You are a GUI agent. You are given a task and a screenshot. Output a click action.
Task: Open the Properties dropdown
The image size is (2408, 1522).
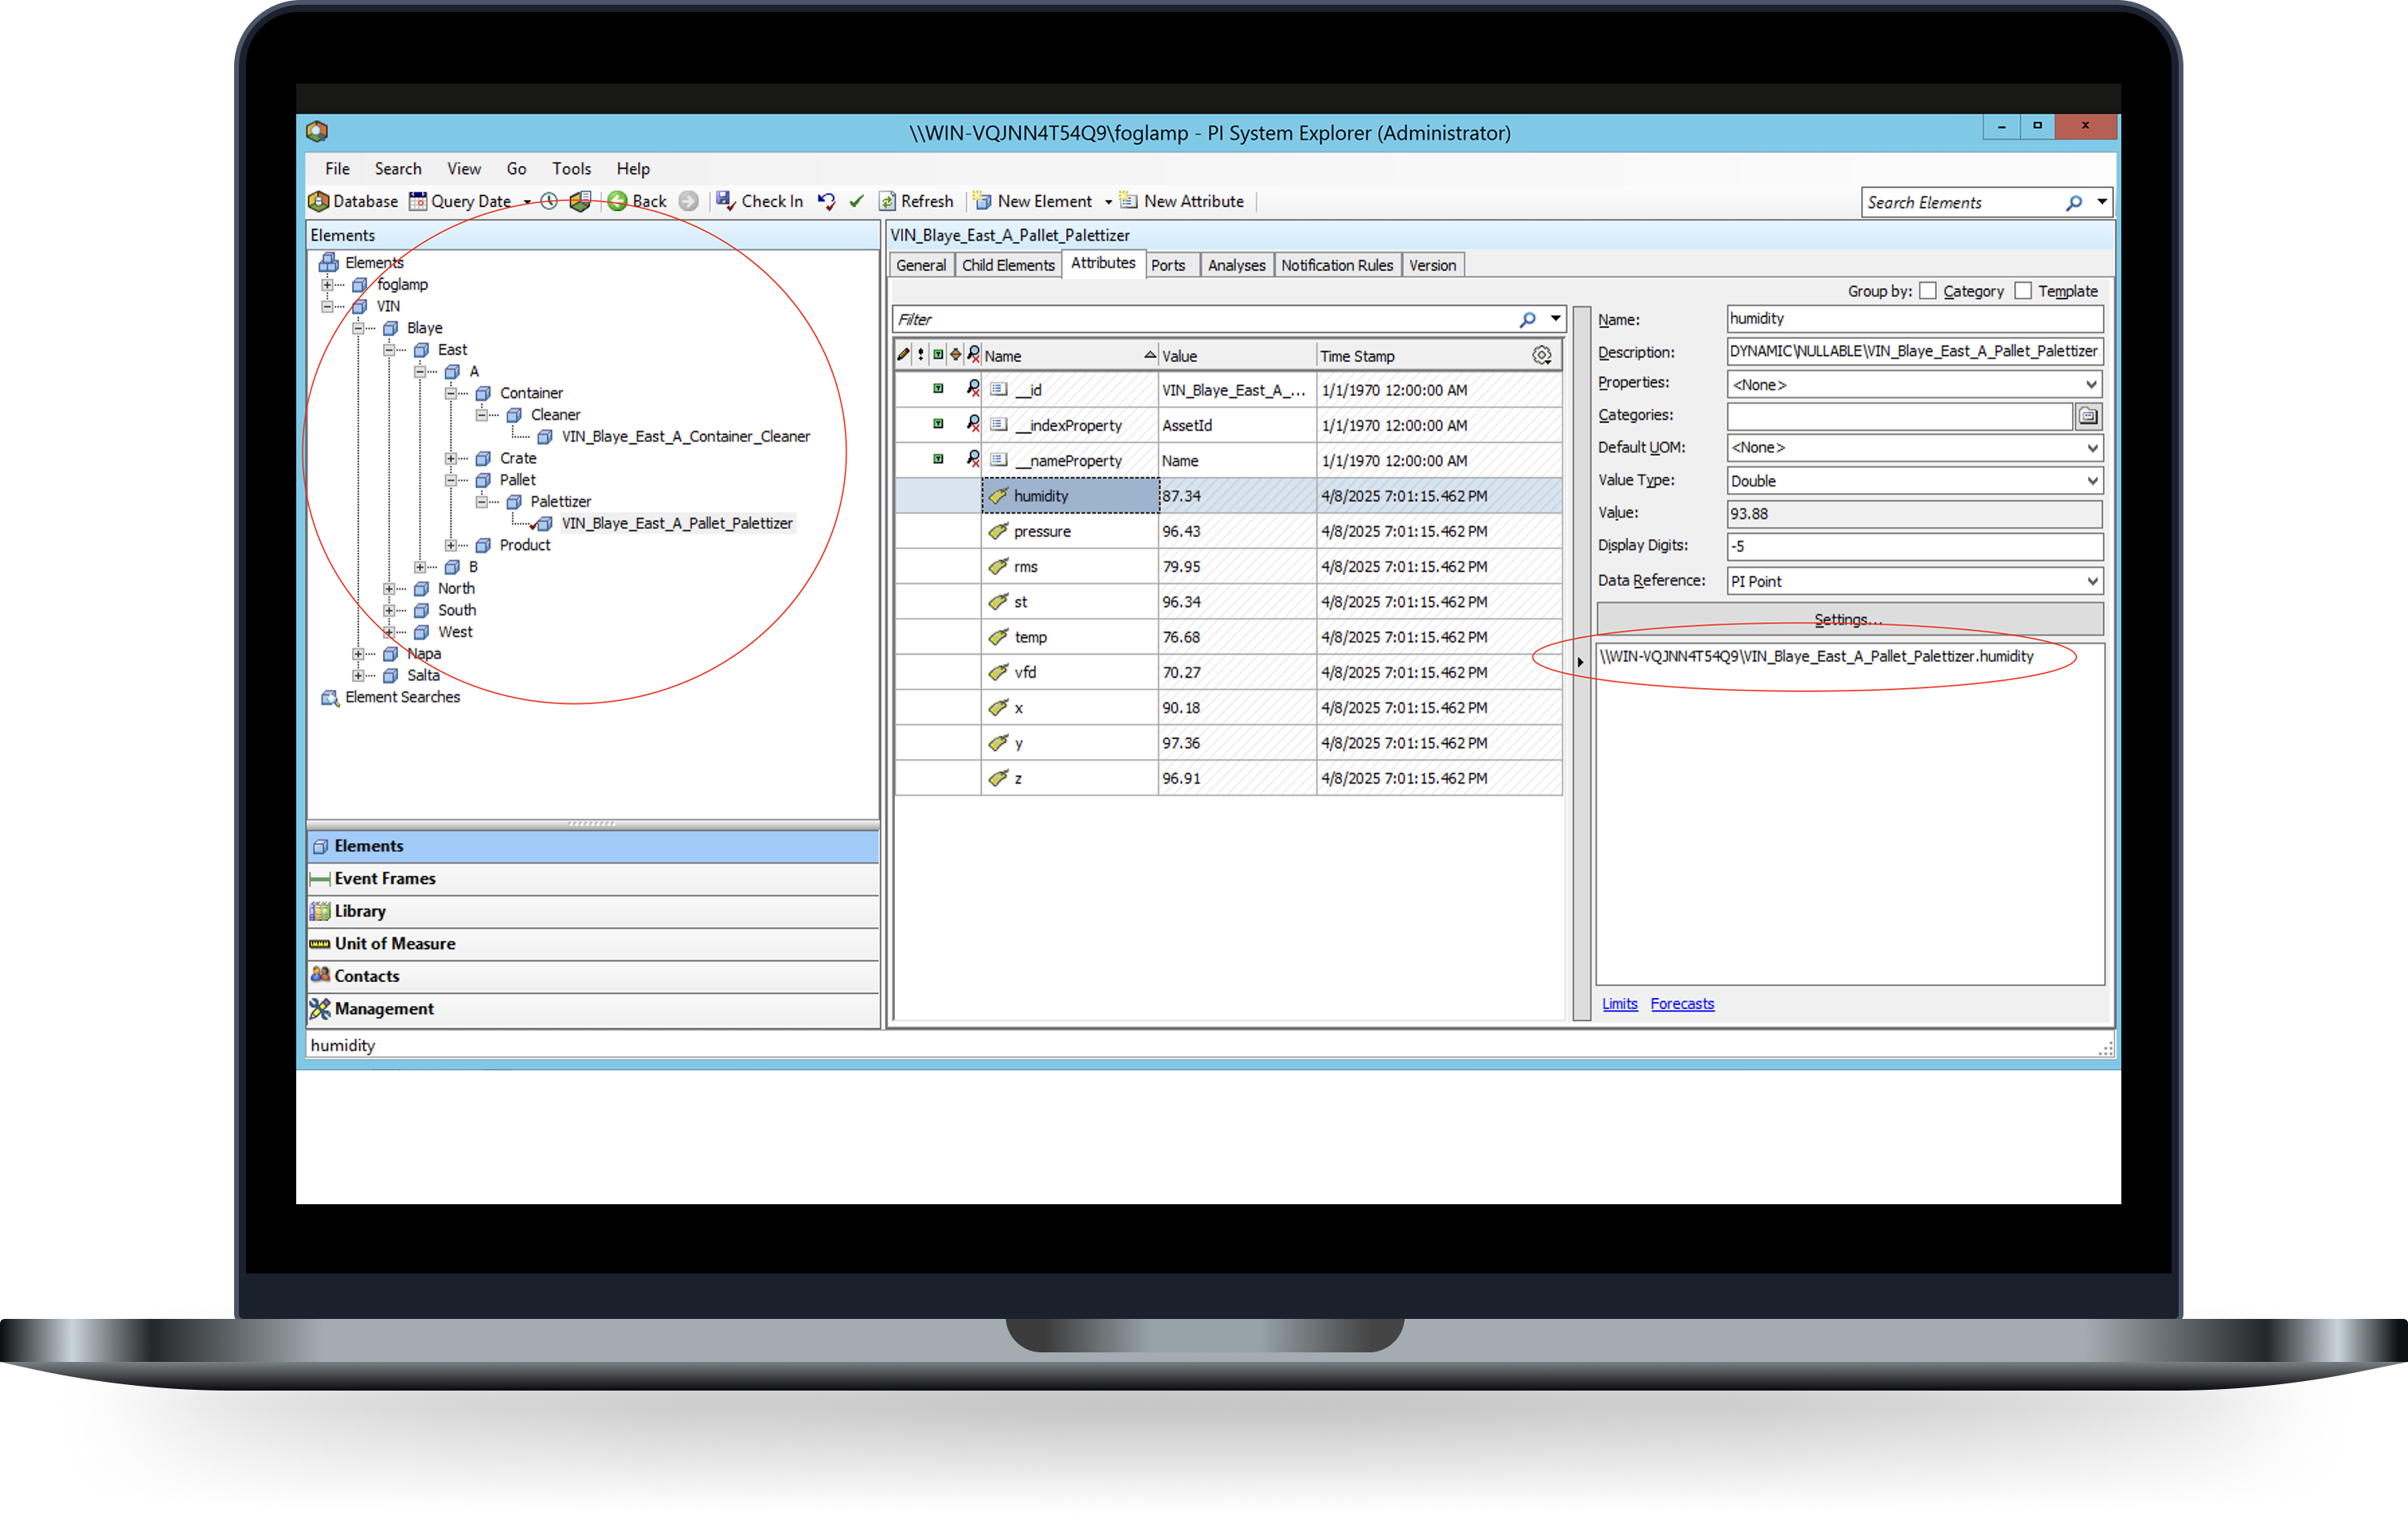pyautogui.click(x=1915, y=384)
